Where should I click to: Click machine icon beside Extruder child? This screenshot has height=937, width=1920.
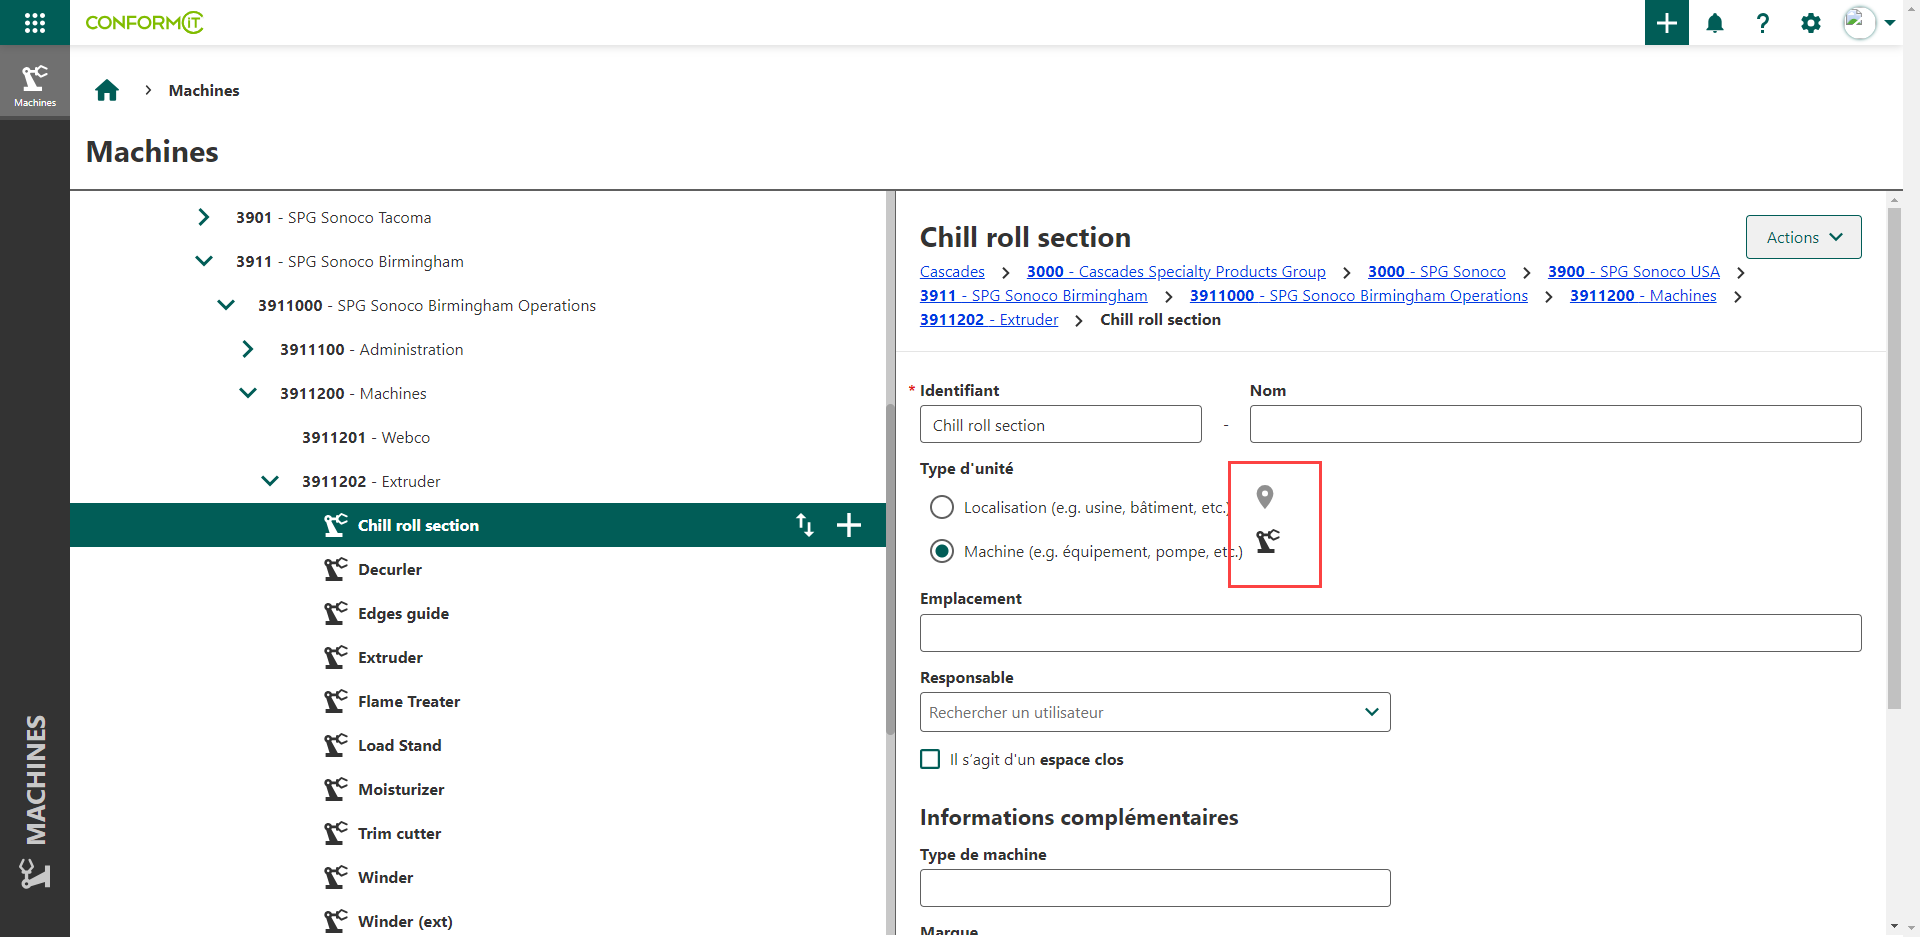pyautogui.click(x=336, y=657)
